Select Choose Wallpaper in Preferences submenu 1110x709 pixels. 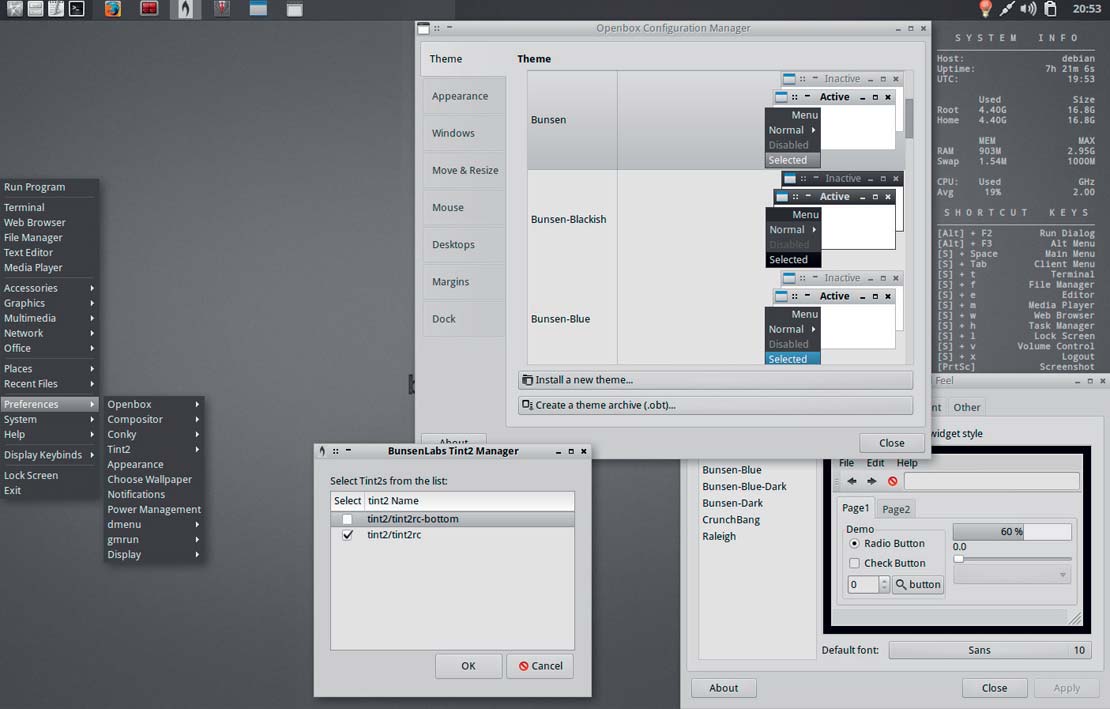pos(154,479)
